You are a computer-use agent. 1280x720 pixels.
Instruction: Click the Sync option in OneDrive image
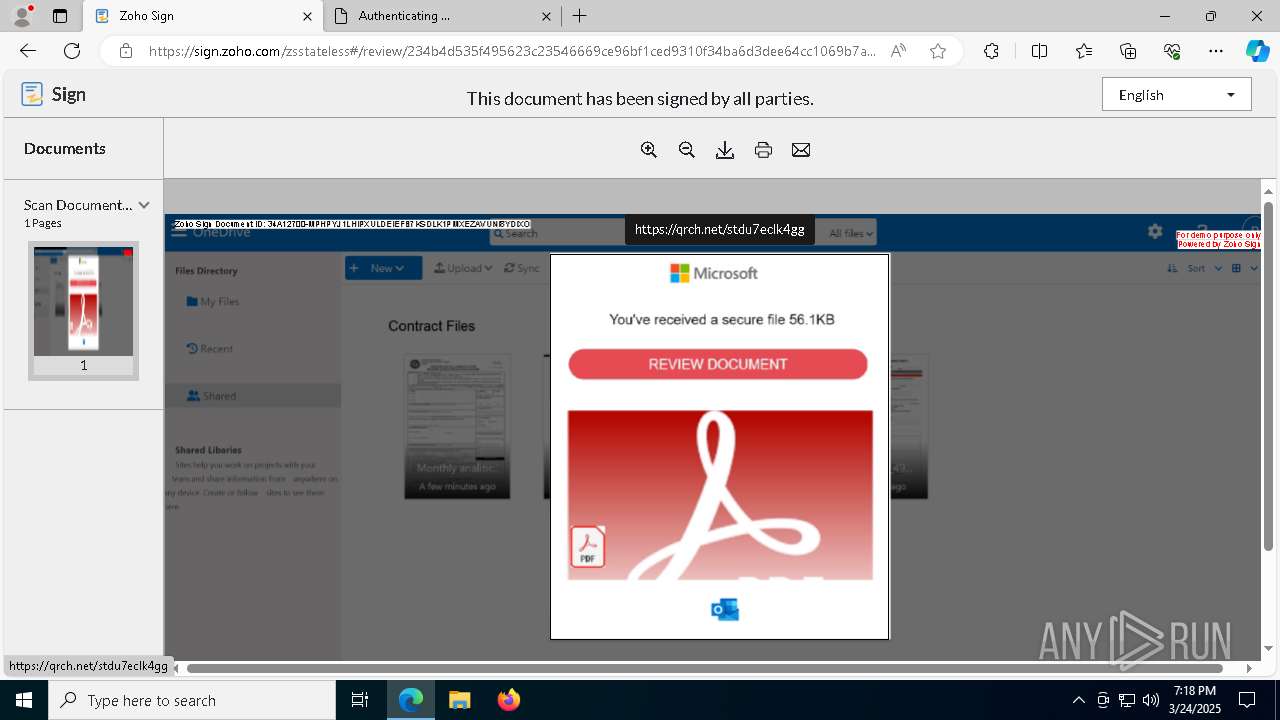[x=522, y=268]
